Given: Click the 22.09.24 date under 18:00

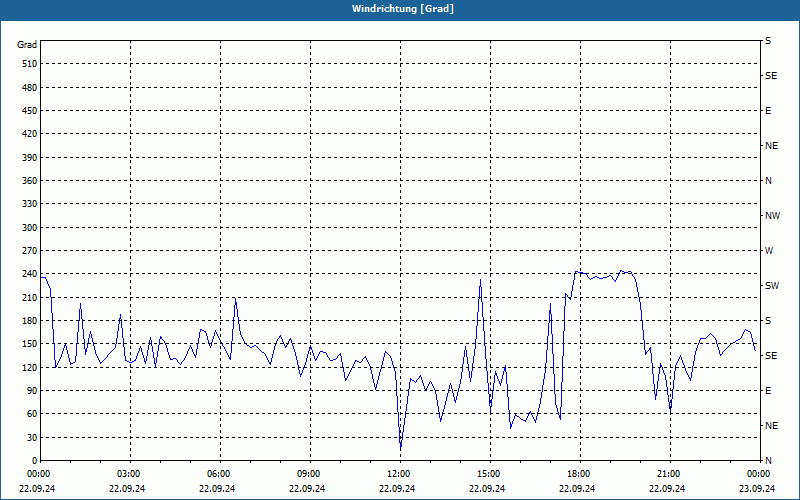Looking at the screenshot, I should pos(577,488).
